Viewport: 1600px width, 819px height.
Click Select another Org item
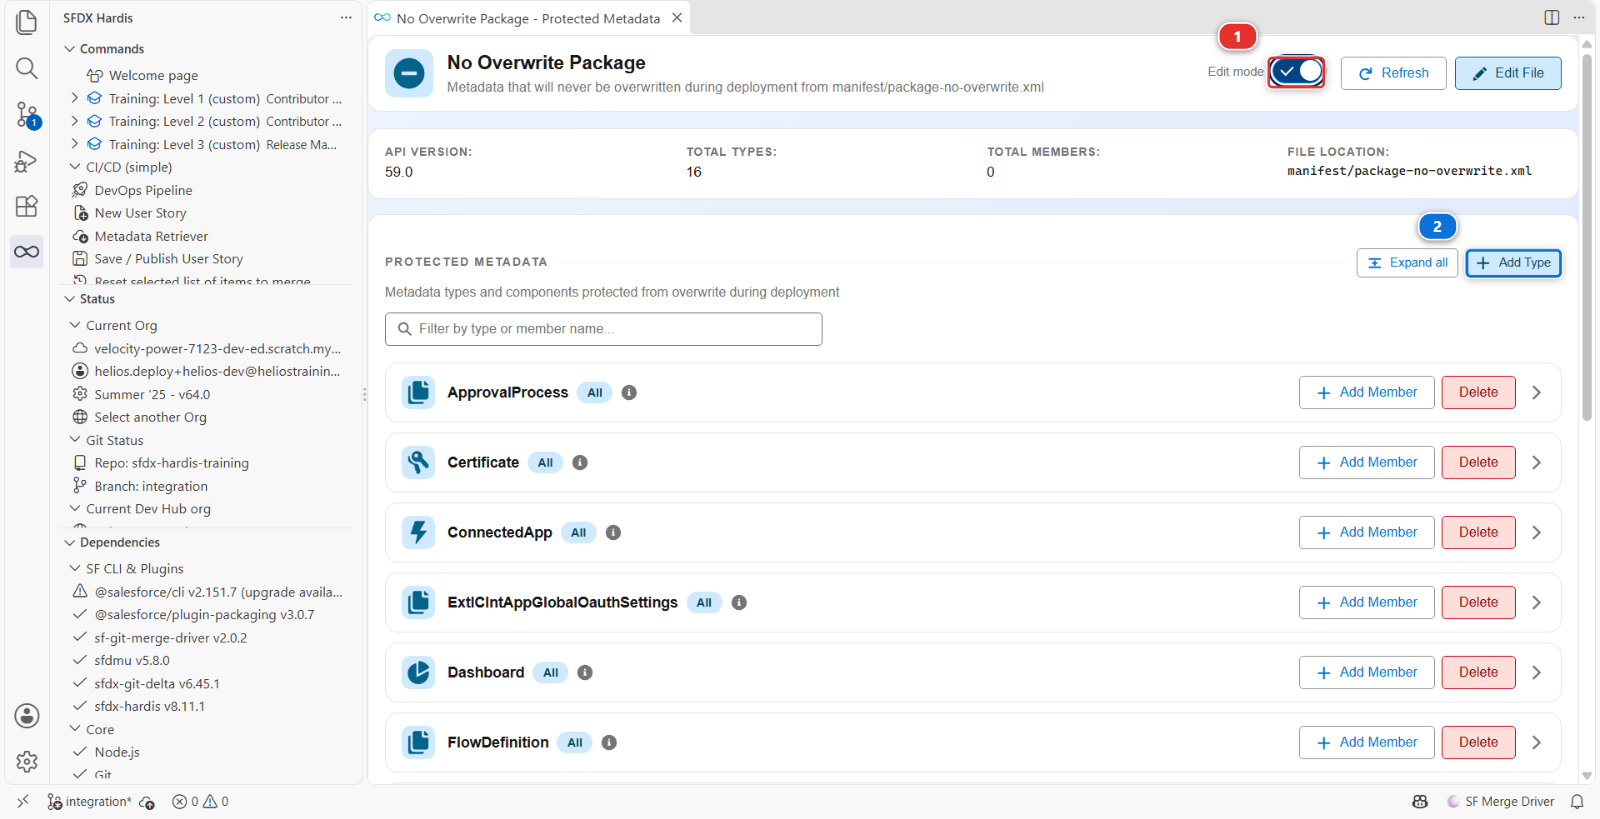[150, 417]
